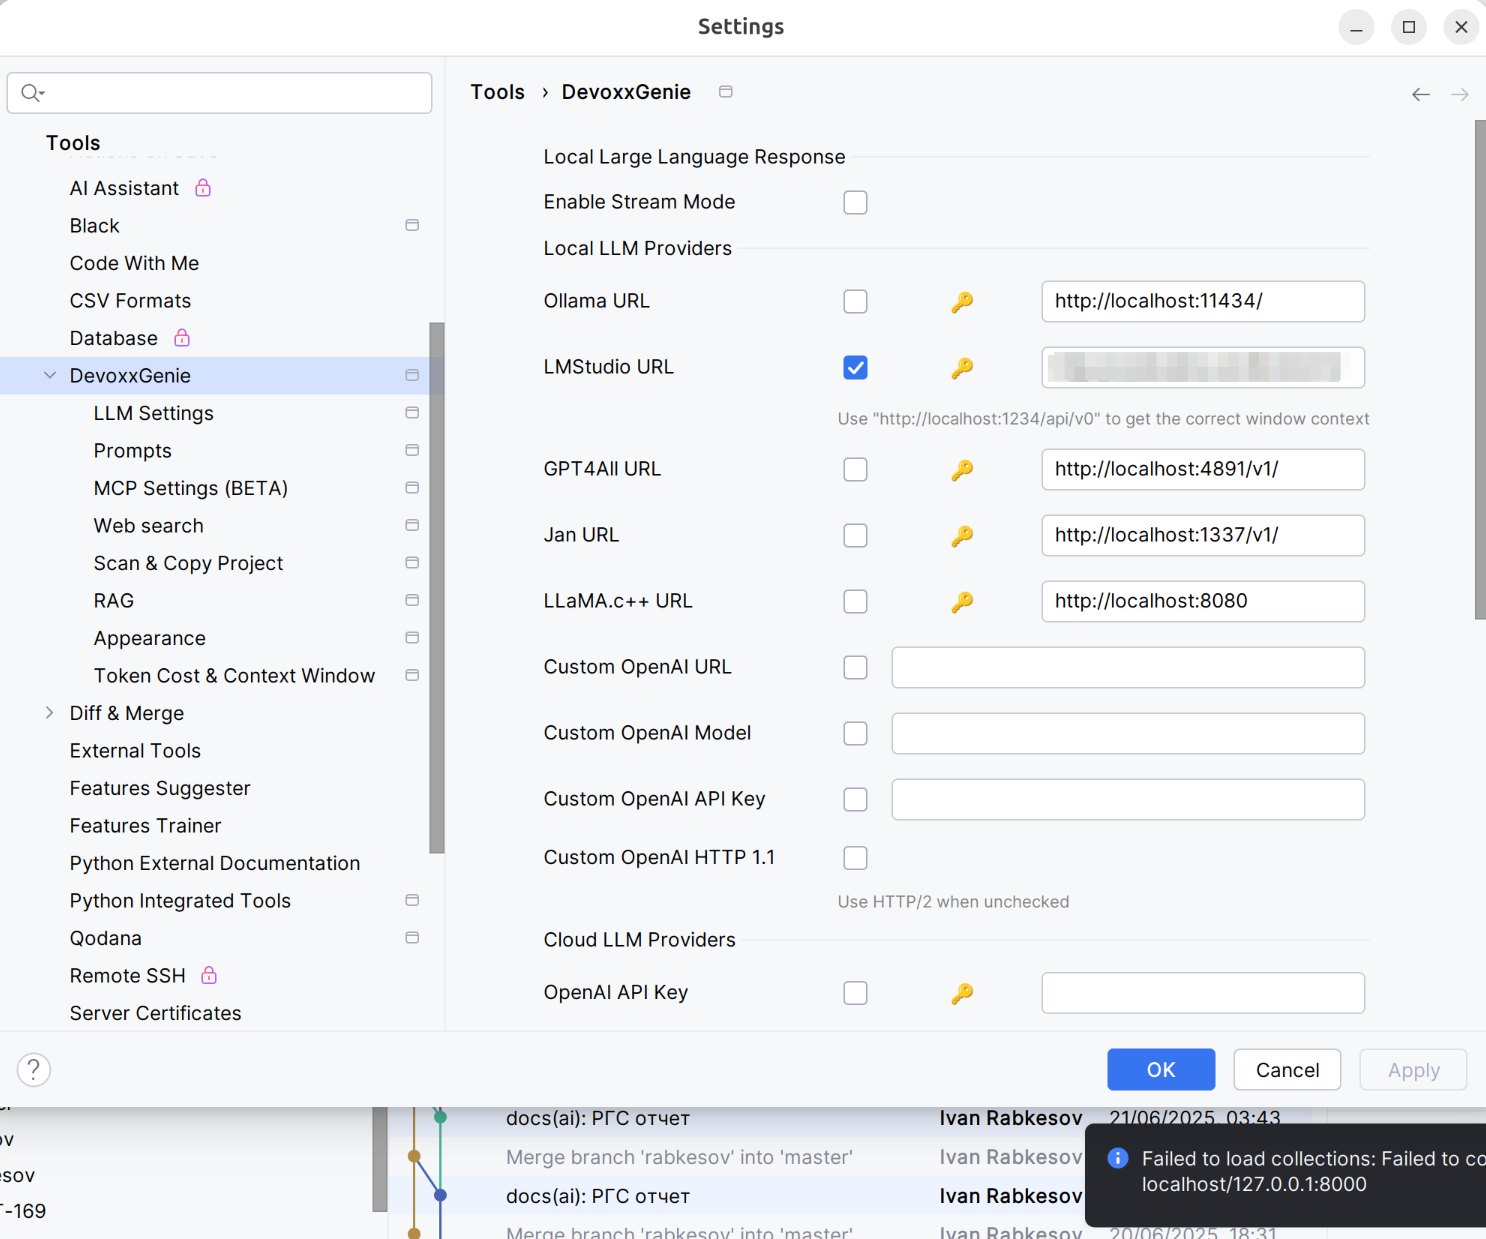
Task: Uncheck the LMStudio URL checkbox
Action: [855, 368]
